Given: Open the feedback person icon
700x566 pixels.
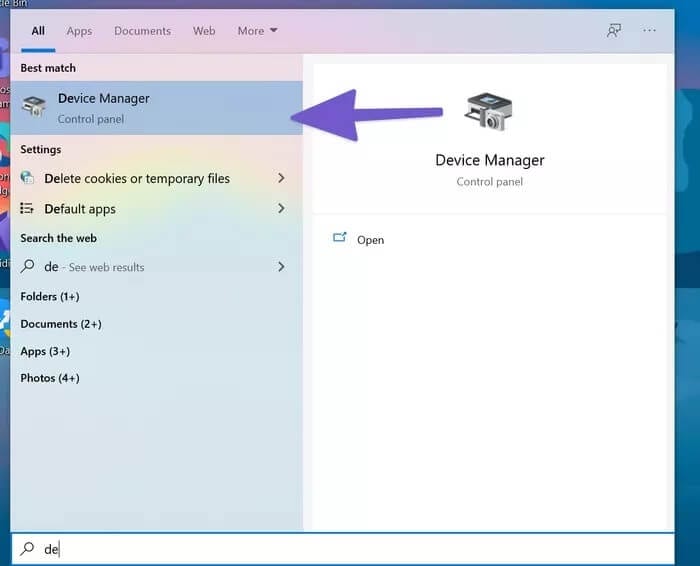Looking at the screenshot, I should [614, 31].
